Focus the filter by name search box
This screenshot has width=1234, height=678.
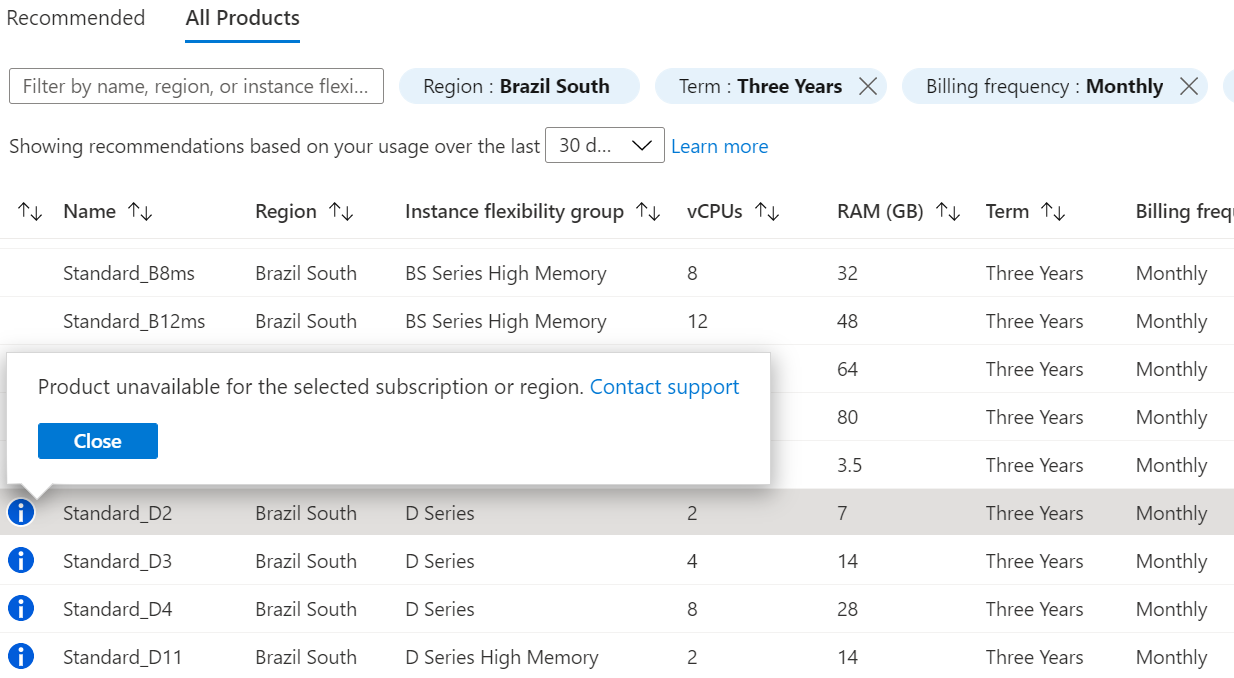[x=196, y=87]
